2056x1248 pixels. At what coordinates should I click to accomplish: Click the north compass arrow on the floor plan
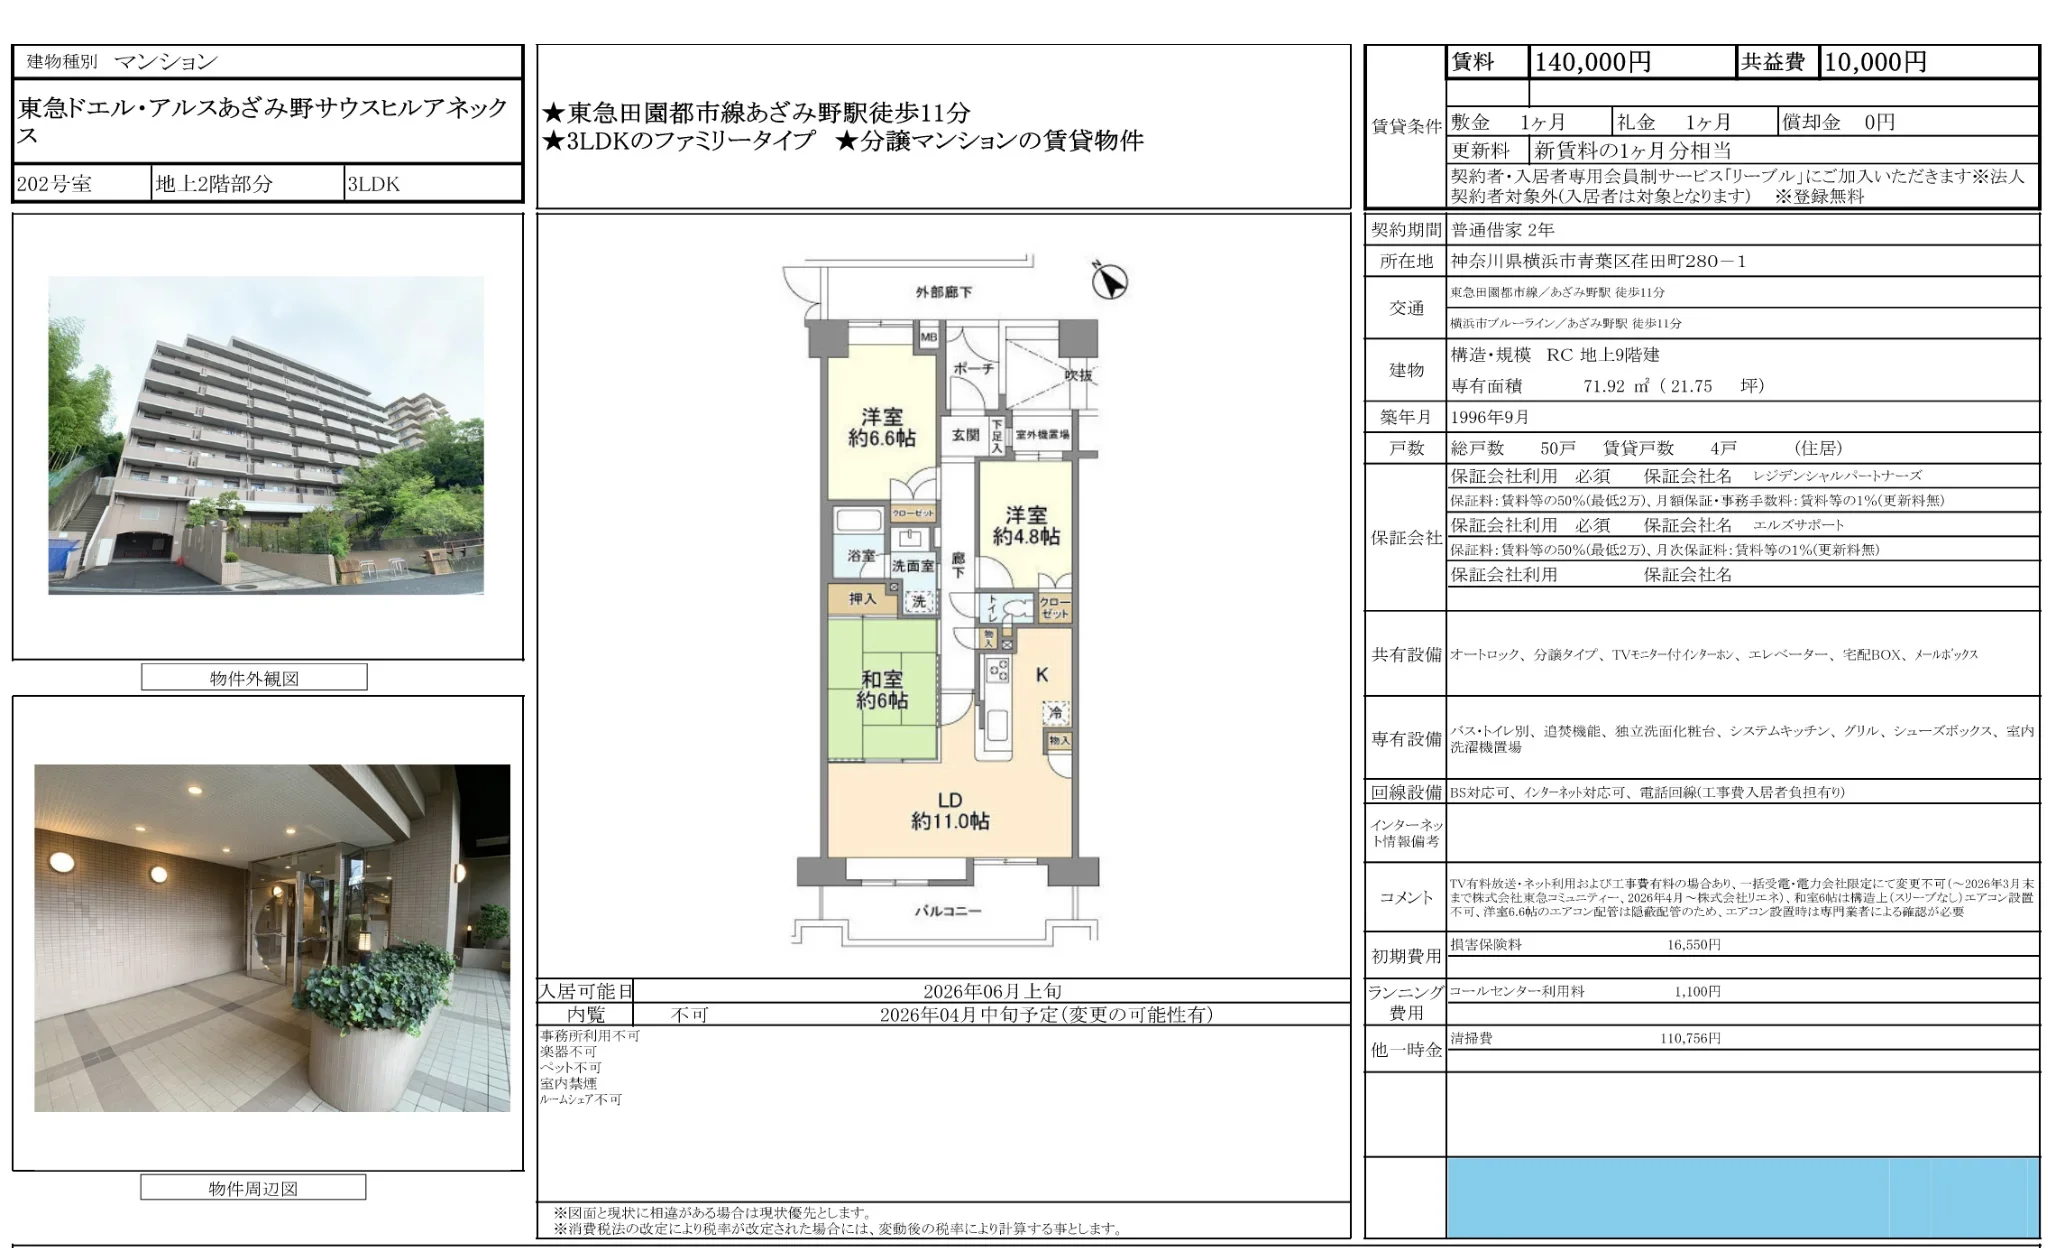(x=1110, y=281)
